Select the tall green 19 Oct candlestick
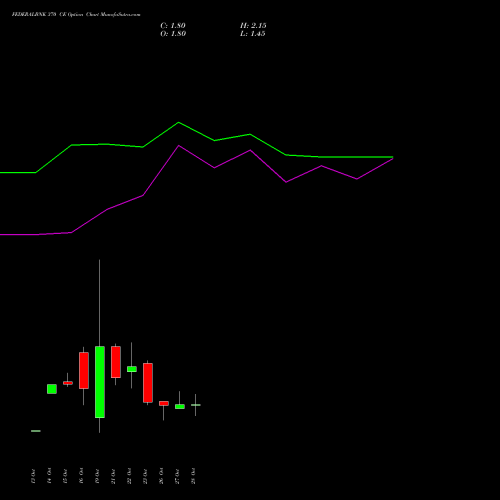 100,382
